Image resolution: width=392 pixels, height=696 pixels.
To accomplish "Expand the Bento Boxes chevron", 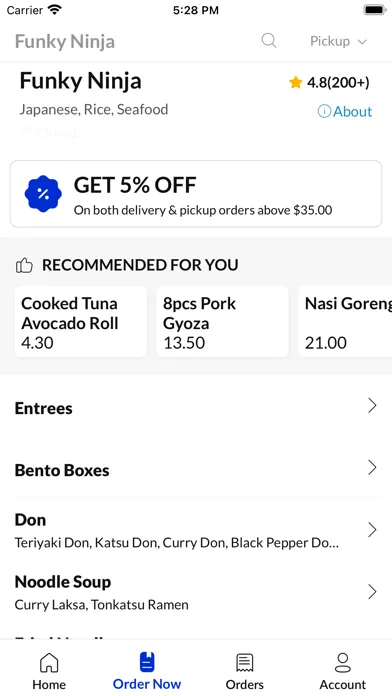I will 372,468.
